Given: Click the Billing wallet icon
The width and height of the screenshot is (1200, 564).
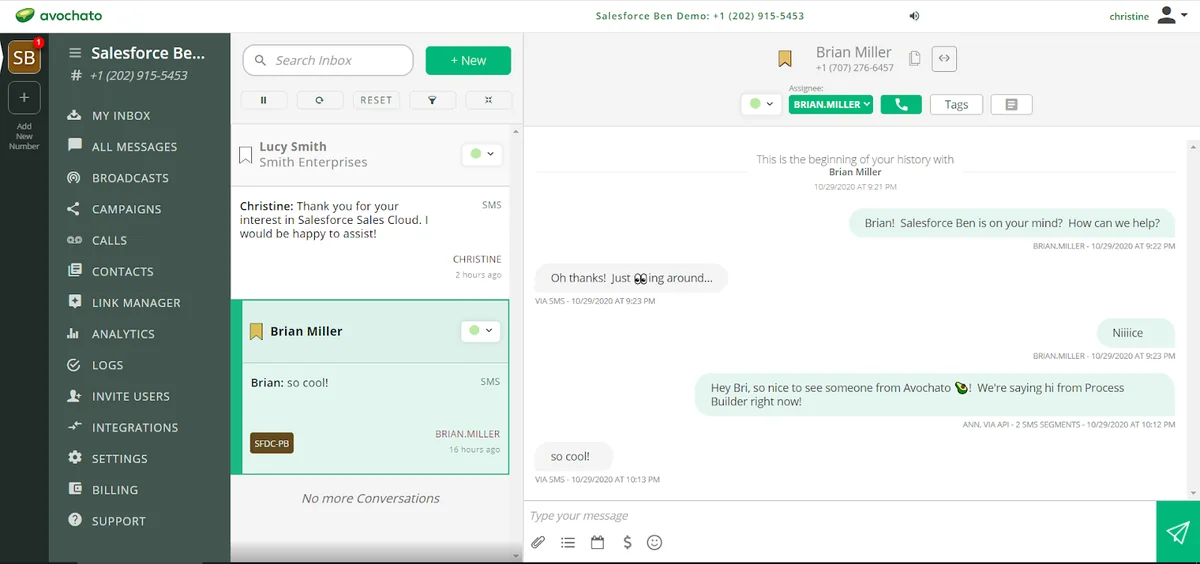Looking at the screenshot, I should click(74, 489).
